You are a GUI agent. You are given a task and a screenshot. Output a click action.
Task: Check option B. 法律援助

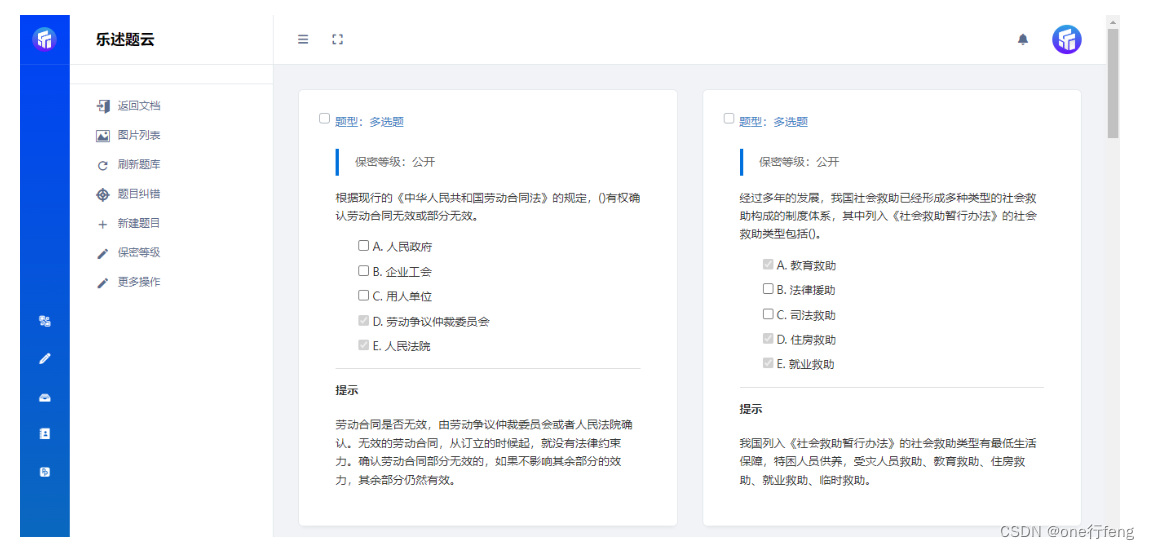[x=767, y=289]
